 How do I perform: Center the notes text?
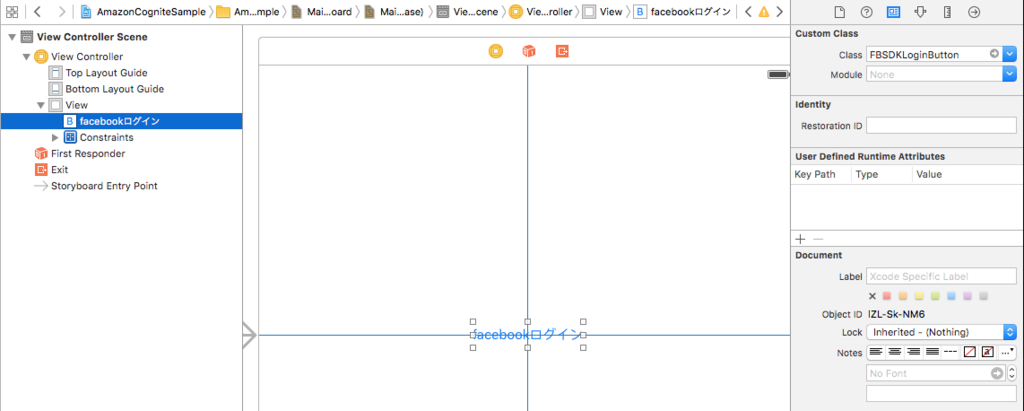(x=895, y=352)
